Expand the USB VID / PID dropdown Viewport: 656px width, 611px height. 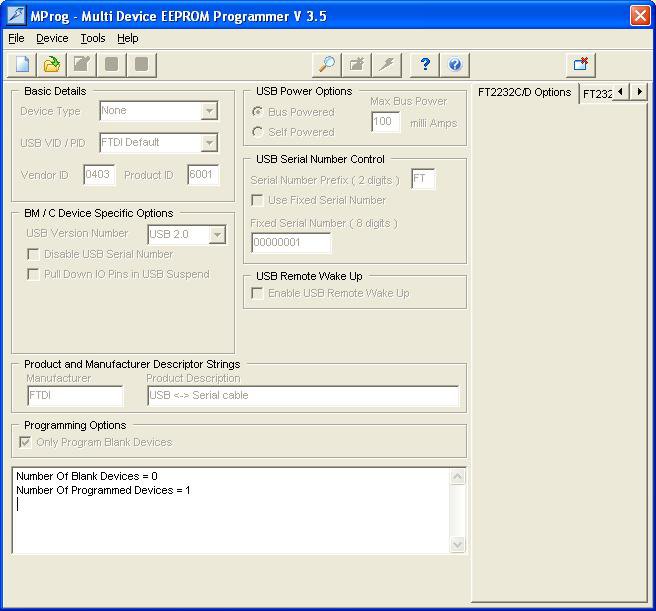209,143
